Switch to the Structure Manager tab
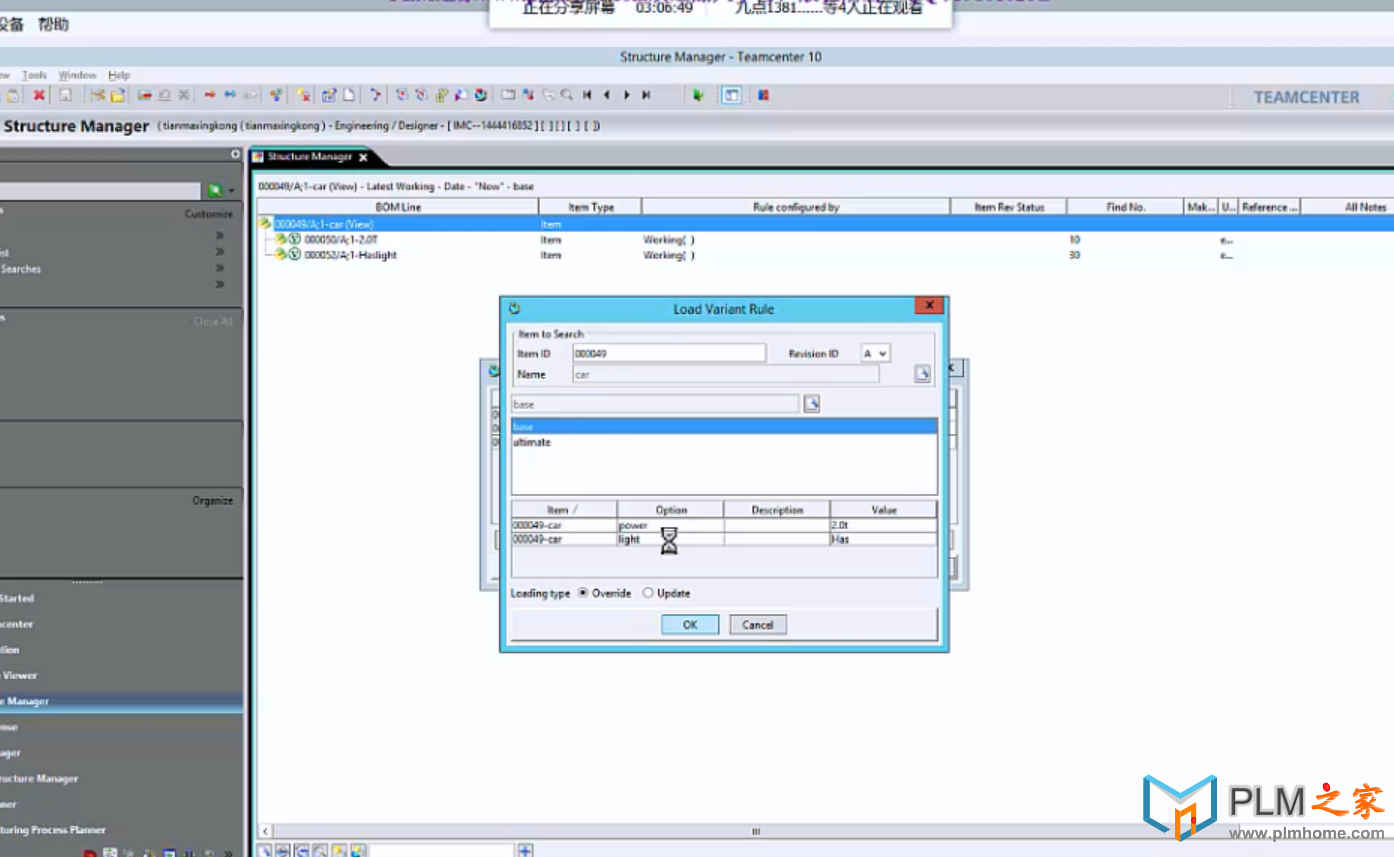Screen dimensions: 1394x857 click(309, 157)
